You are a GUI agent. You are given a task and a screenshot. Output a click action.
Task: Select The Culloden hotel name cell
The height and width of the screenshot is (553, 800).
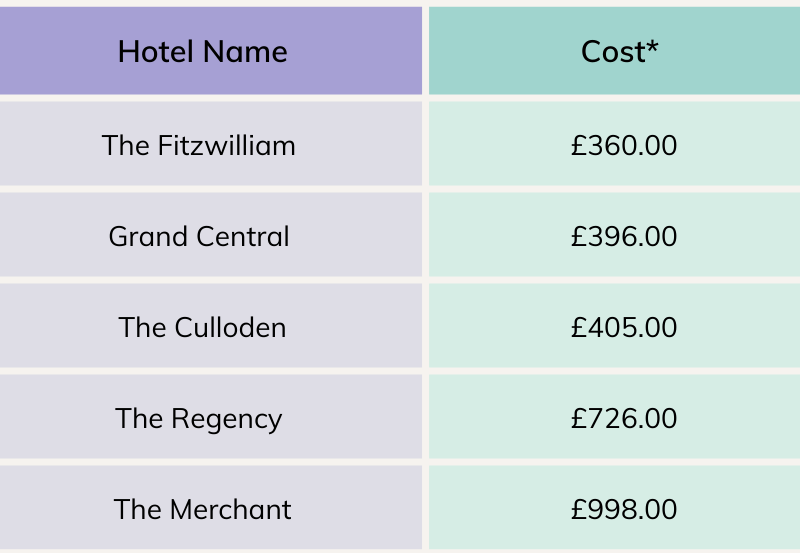(x=202, y=327)
